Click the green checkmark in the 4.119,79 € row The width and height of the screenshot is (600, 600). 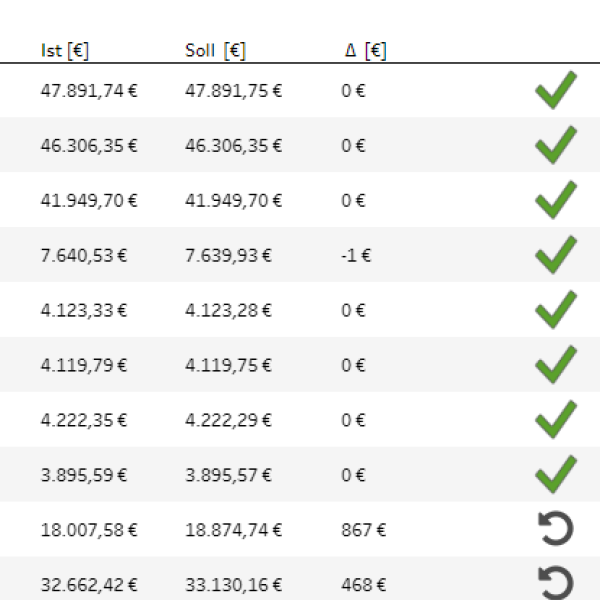point(556,365)
